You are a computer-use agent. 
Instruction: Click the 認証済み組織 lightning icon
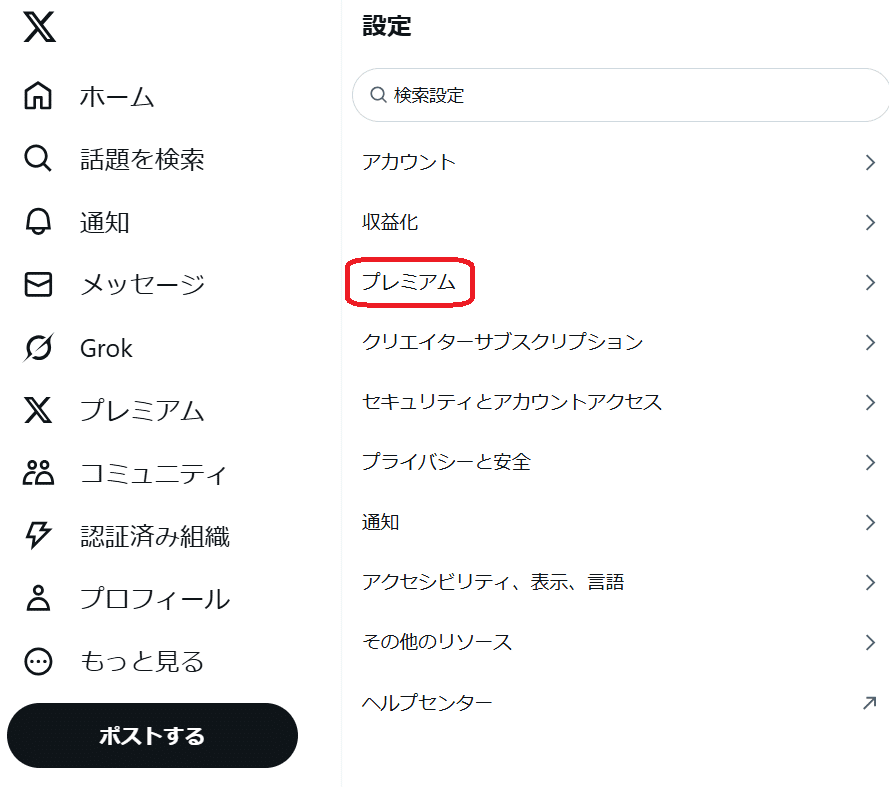pos(38,537)
